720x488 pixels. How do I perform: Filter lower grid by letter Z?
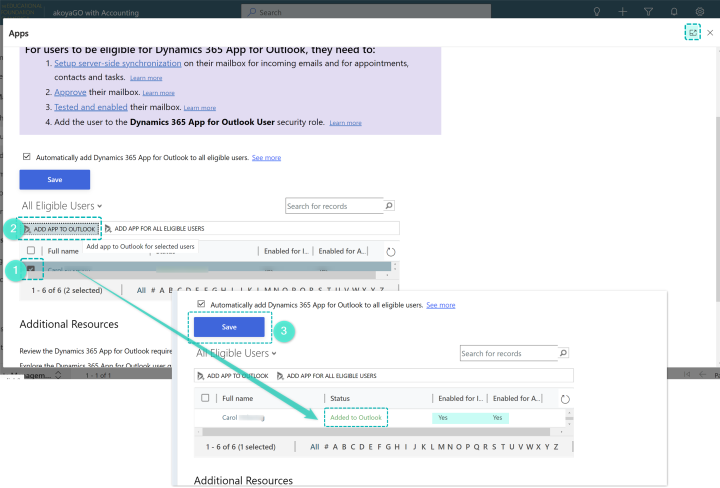click(556, 447)
